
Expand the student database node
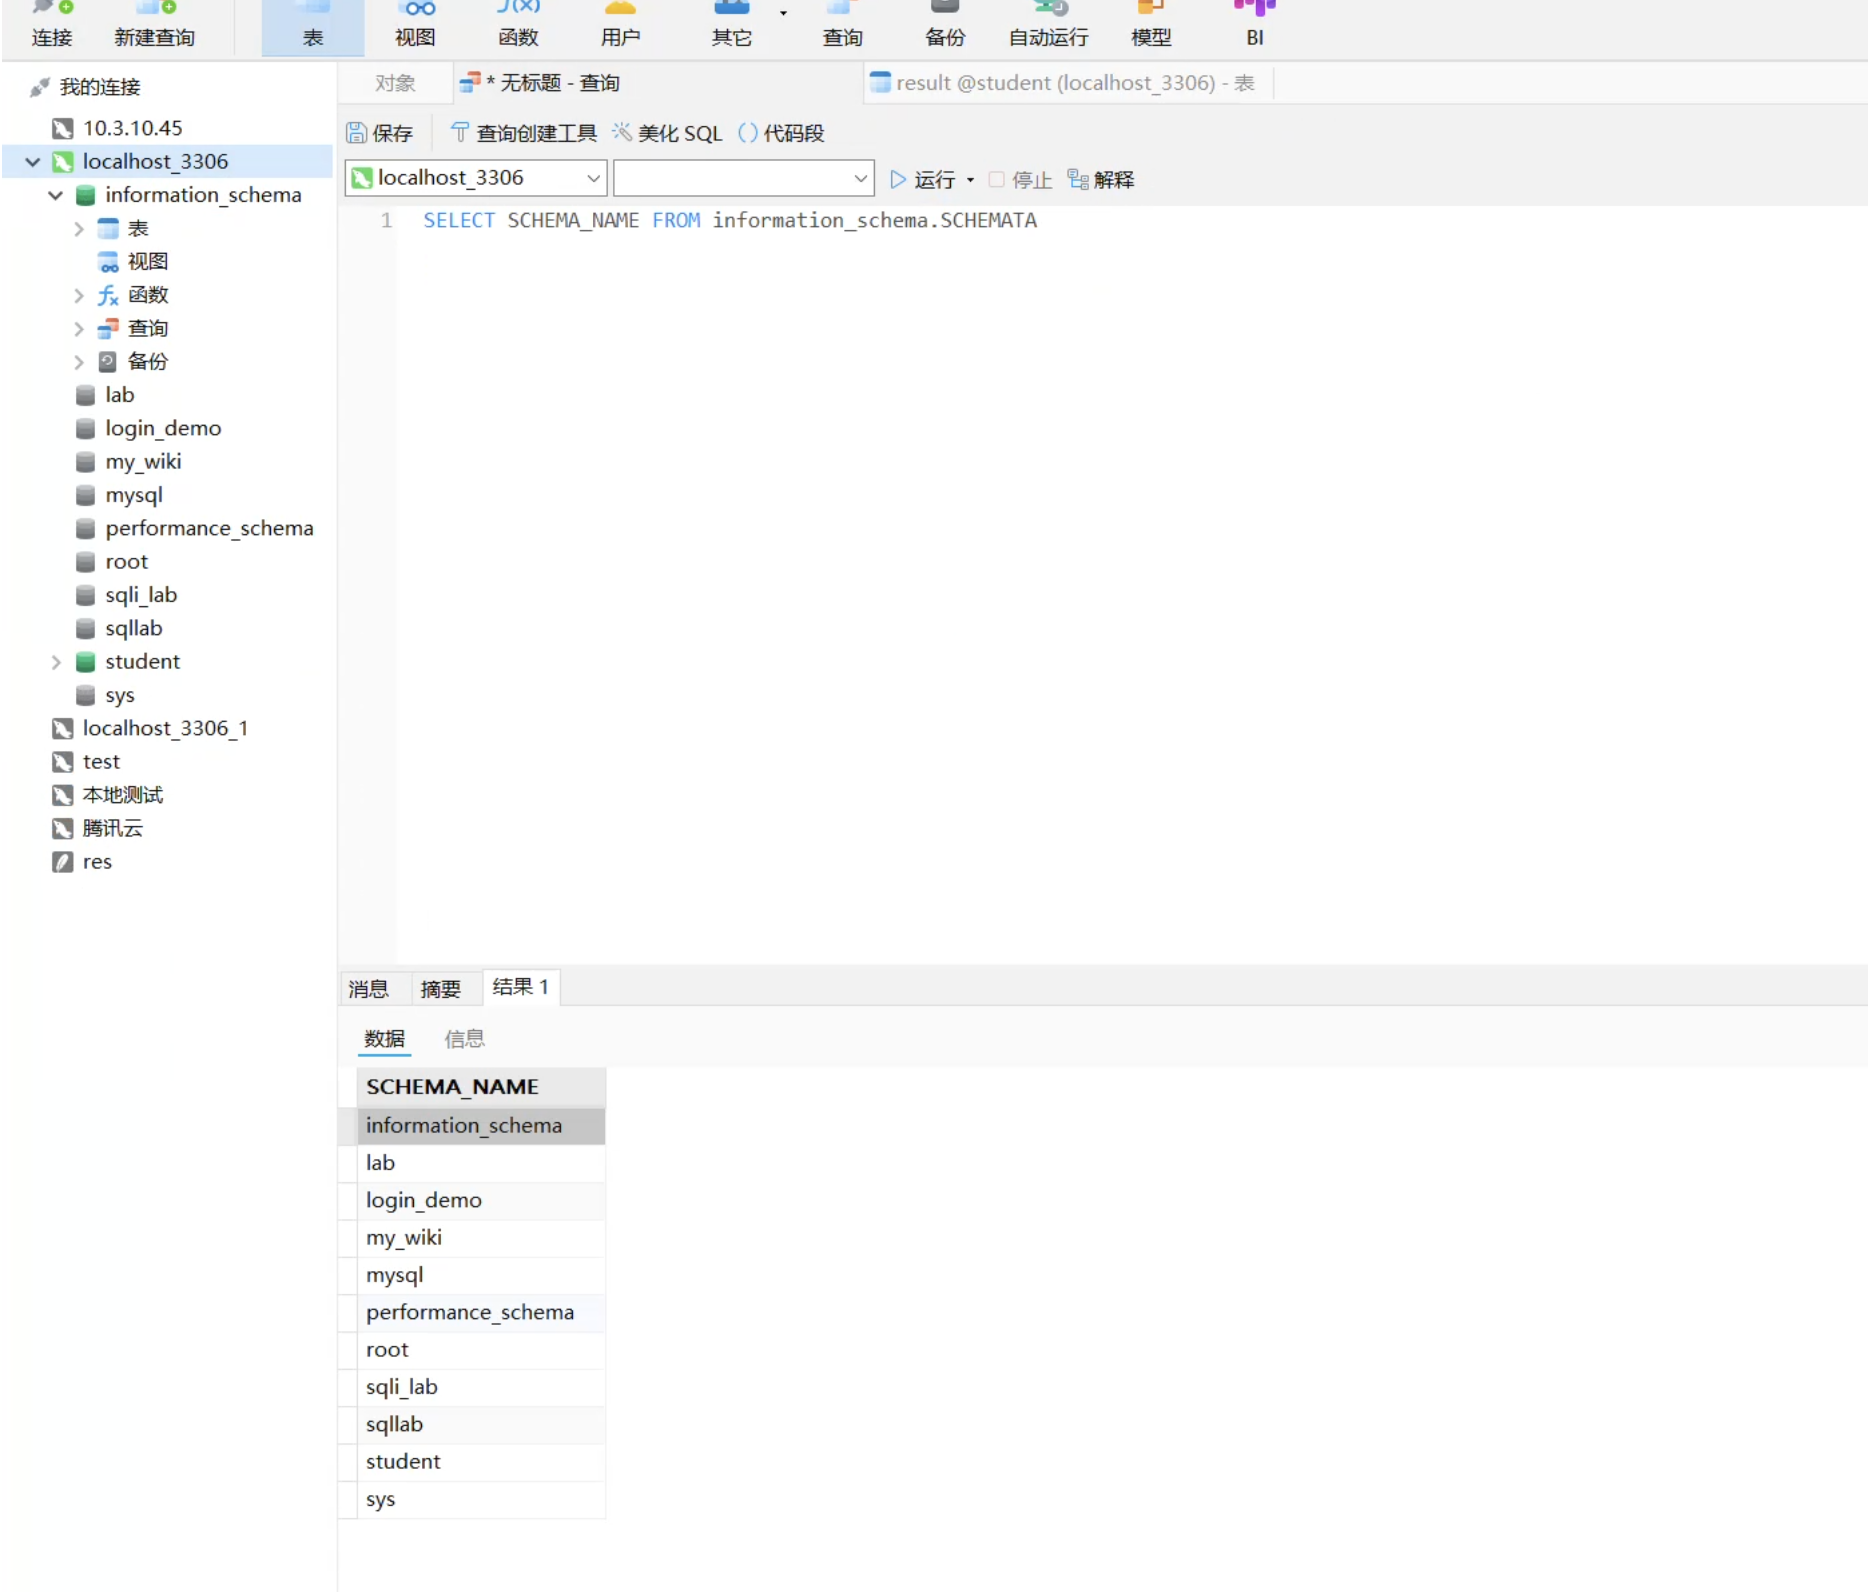click(56, 662)
